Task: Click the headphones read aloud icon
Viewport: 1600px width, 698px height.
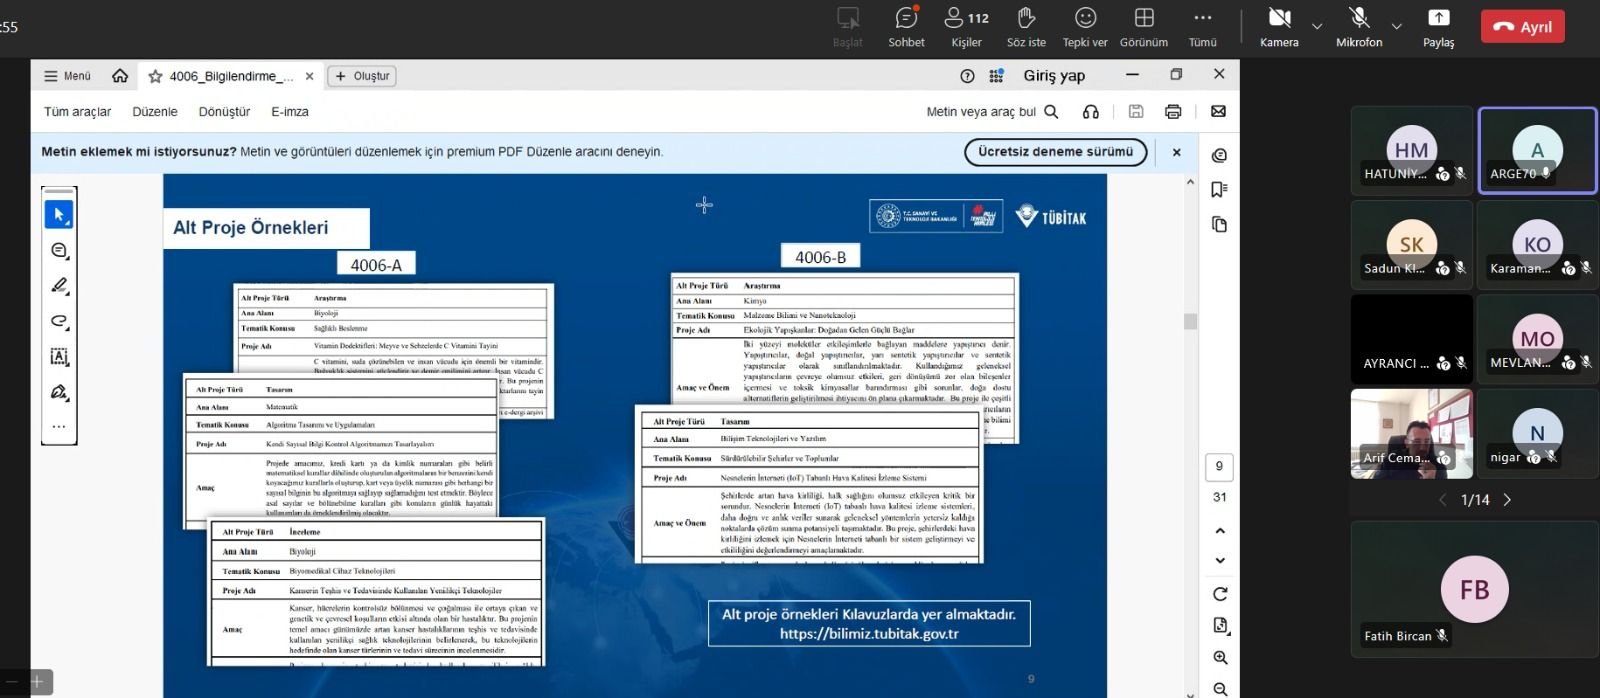Action: tap(1091, 112)
